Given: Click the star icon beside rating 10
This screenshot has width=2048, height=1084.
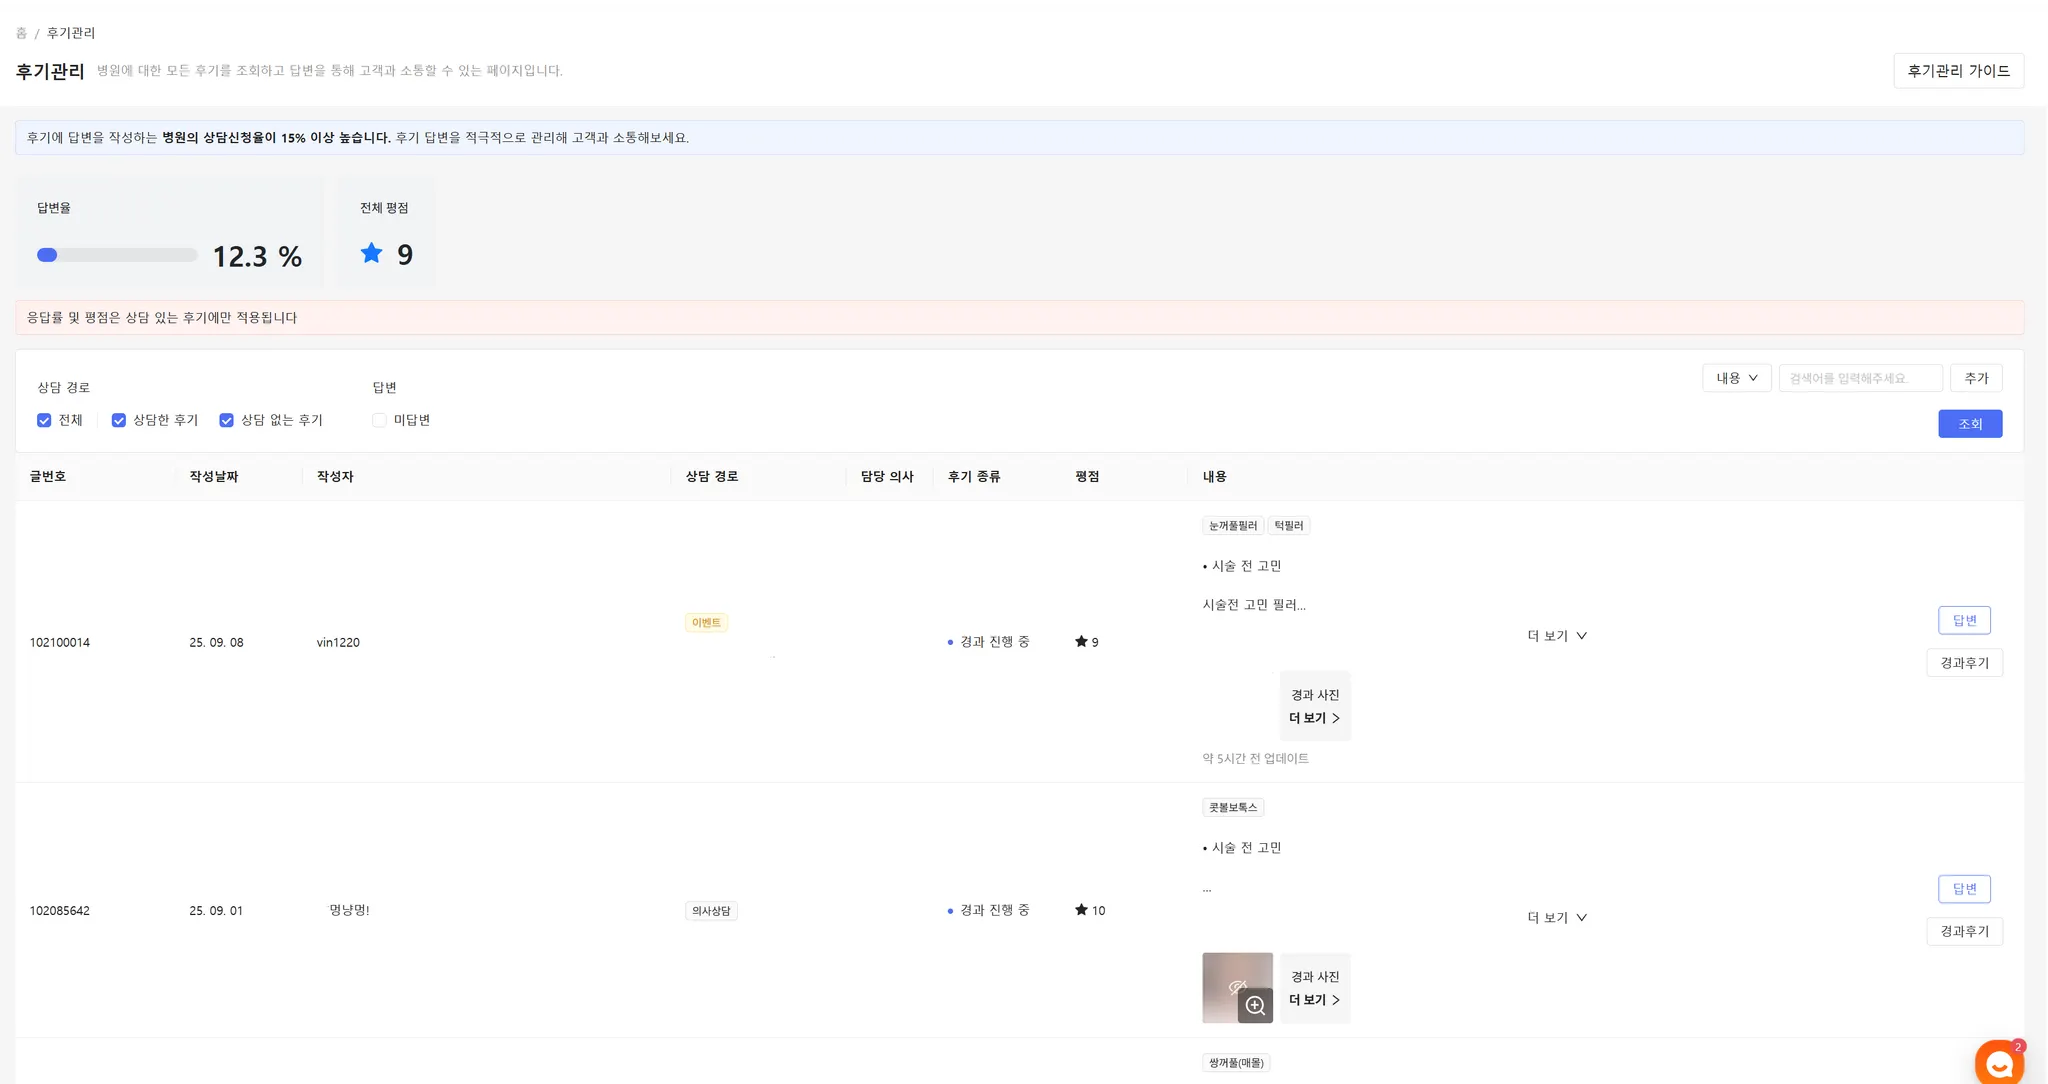Looking at the screenshot, I should [x=1081, y=910].
